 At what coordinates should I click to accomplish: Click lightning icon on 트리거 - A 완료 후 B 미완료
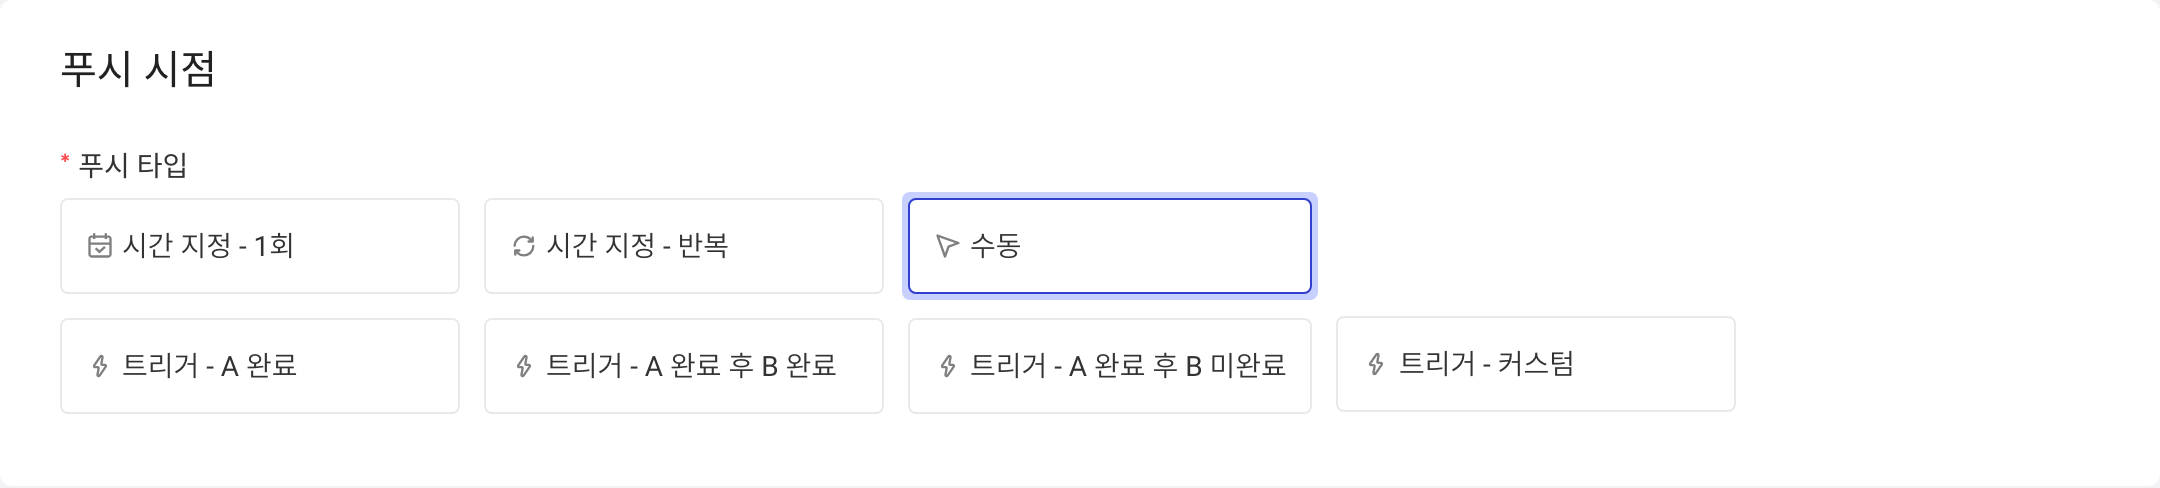click(948, 366)
